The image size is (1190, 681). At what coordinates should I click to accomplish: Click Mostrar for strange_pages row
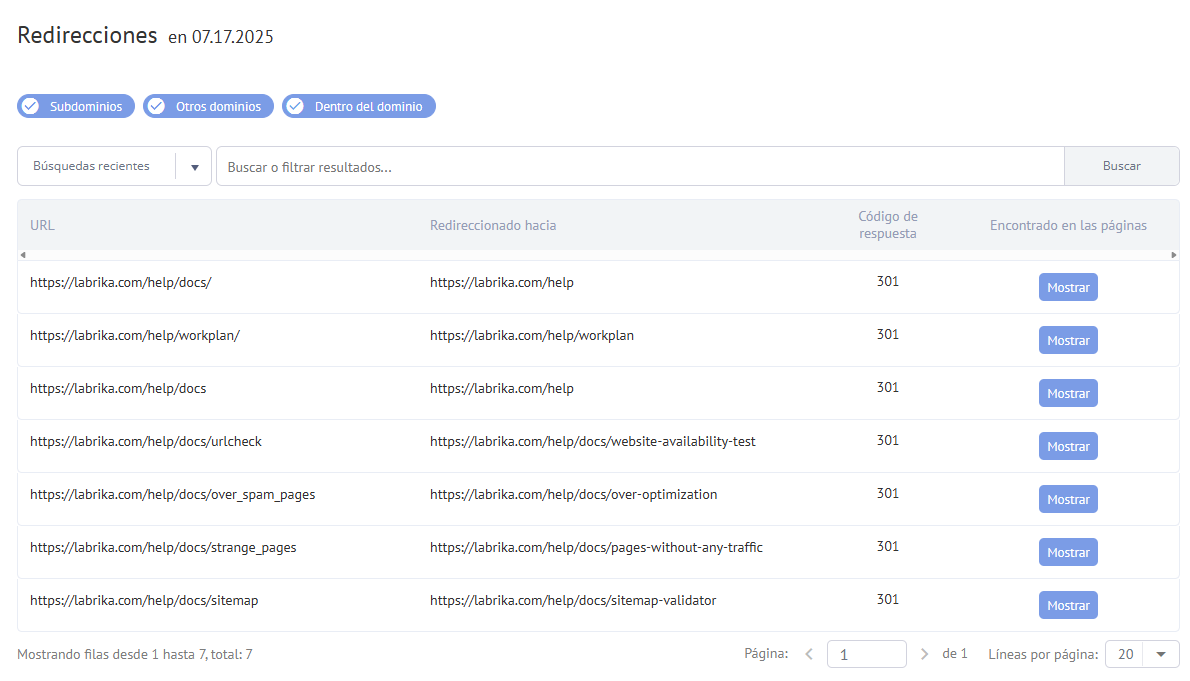click(x=1068, y=553)
